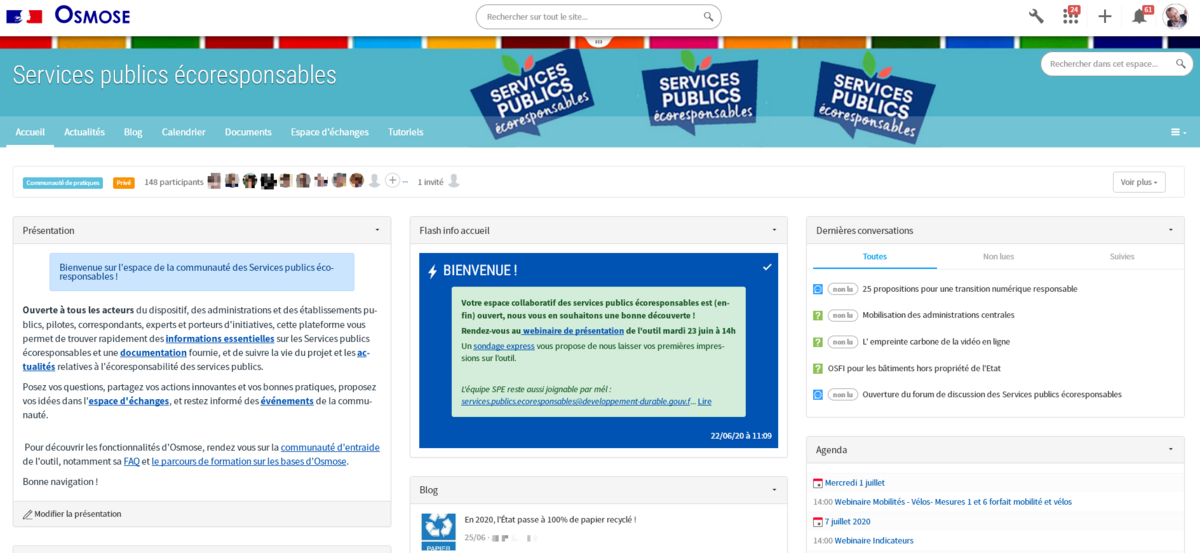Open the notifications bell icon
Screen dimensions: 1200x553
point(1139,16)
